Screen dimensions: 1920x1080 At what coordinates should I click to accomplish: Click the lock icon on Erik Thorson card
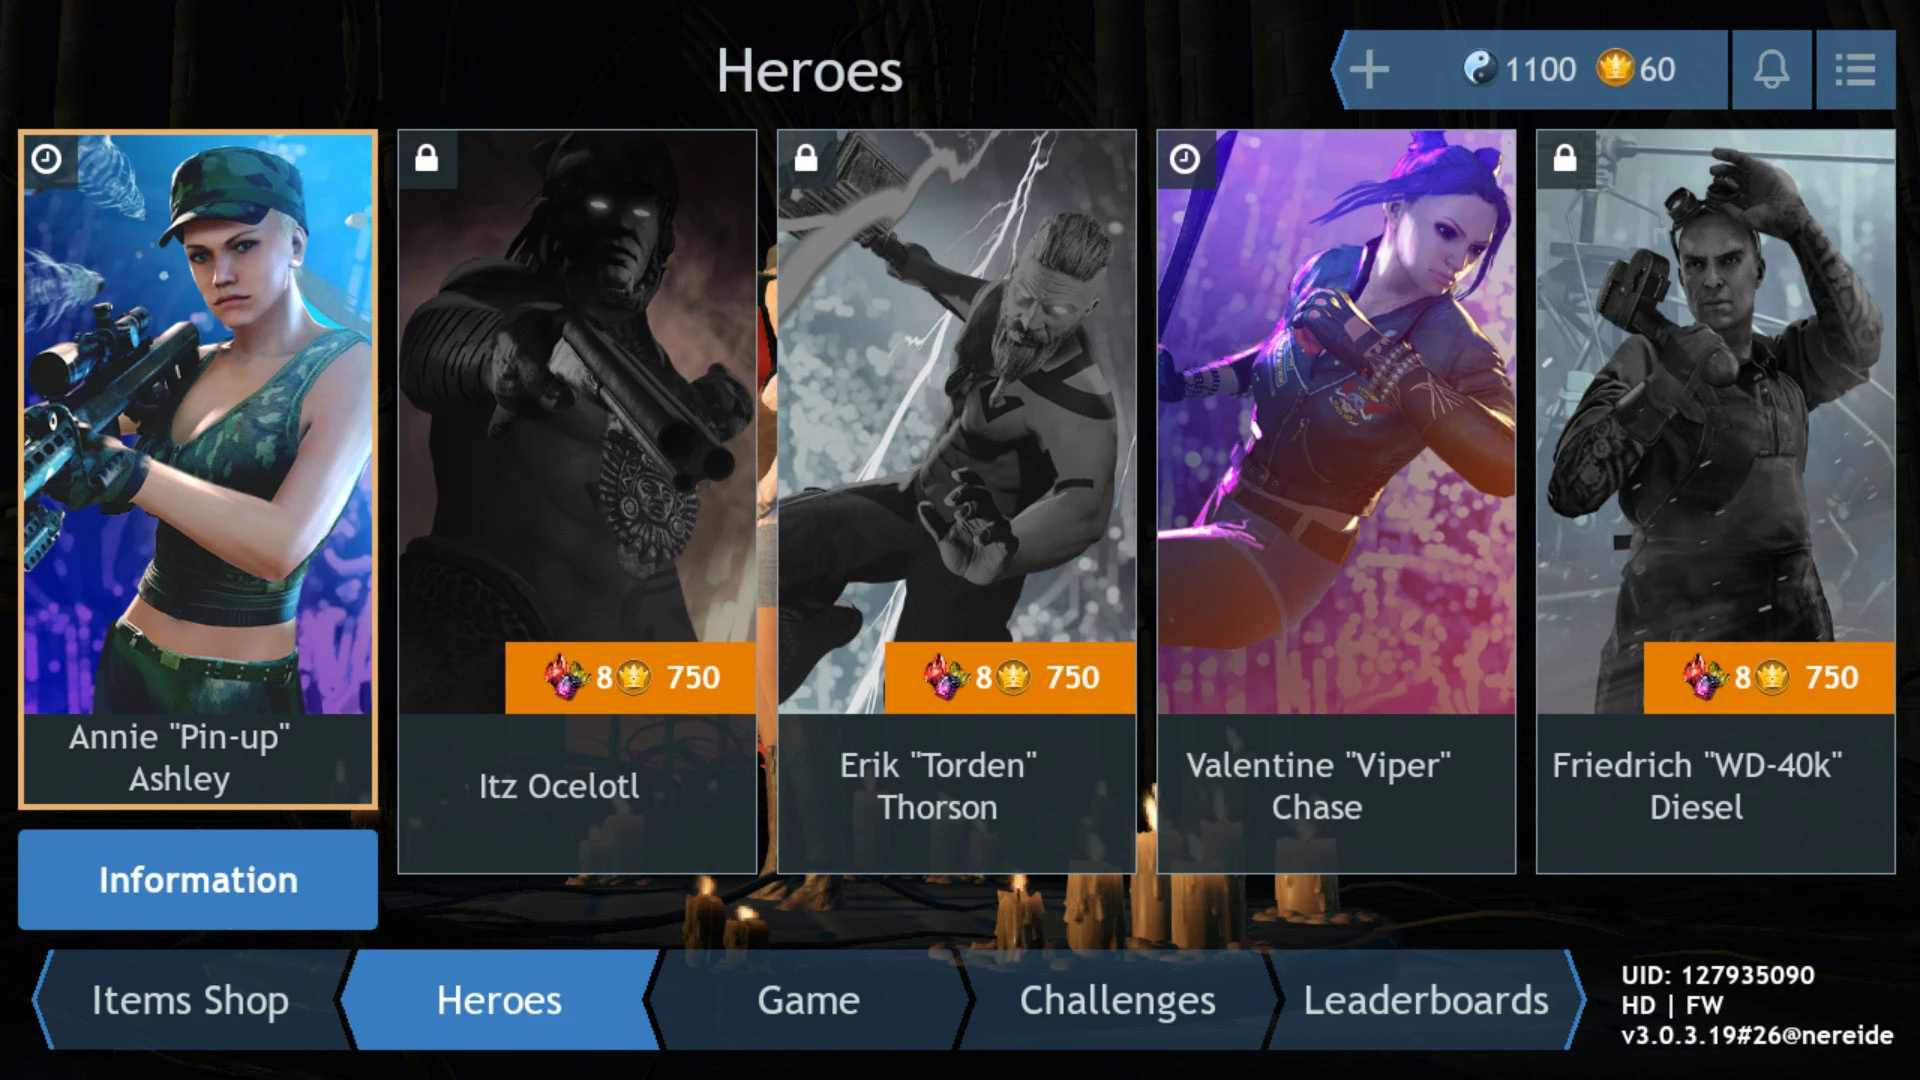(x=806, y=159)
